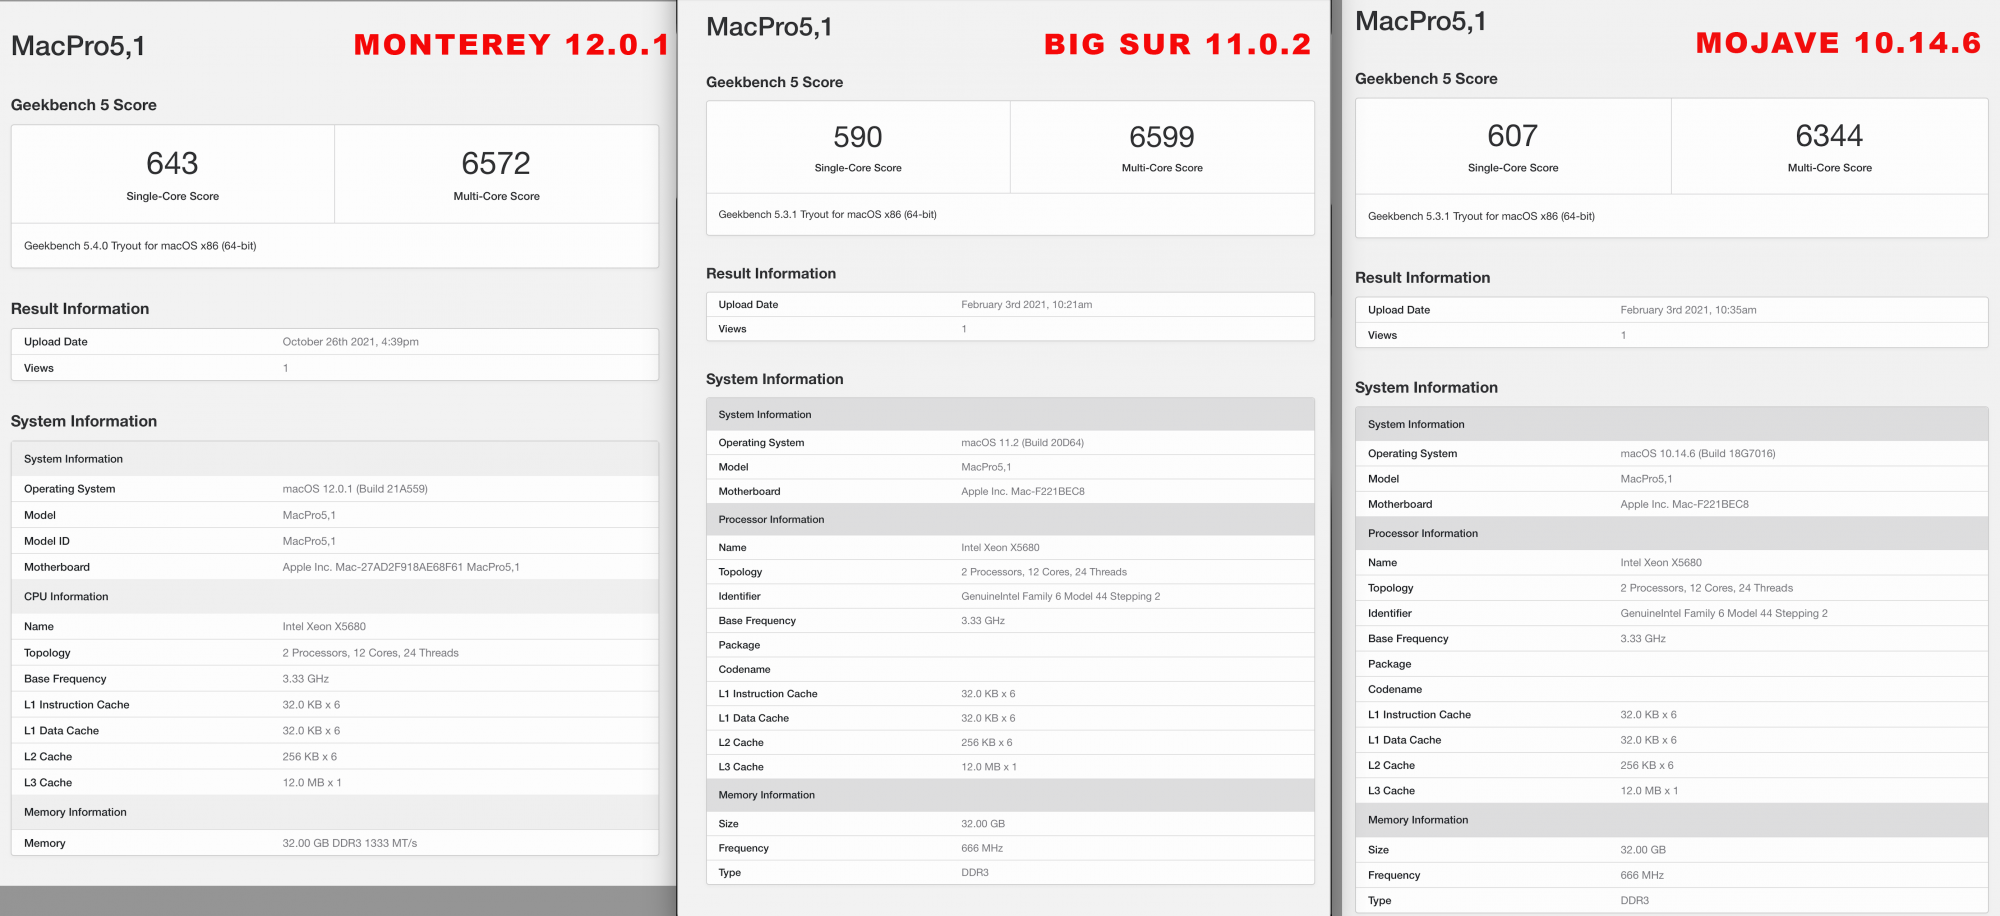Select motherboard value Mac-27AD2F918AE68F61 MacPro5,1
Screen dimensions: 2000x916
(401, 567)
